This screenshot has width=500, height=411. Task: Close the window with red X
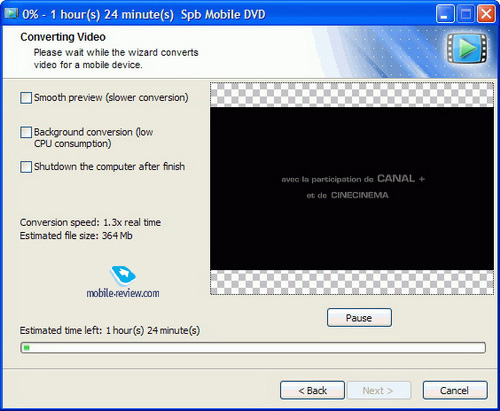[486, 14]
